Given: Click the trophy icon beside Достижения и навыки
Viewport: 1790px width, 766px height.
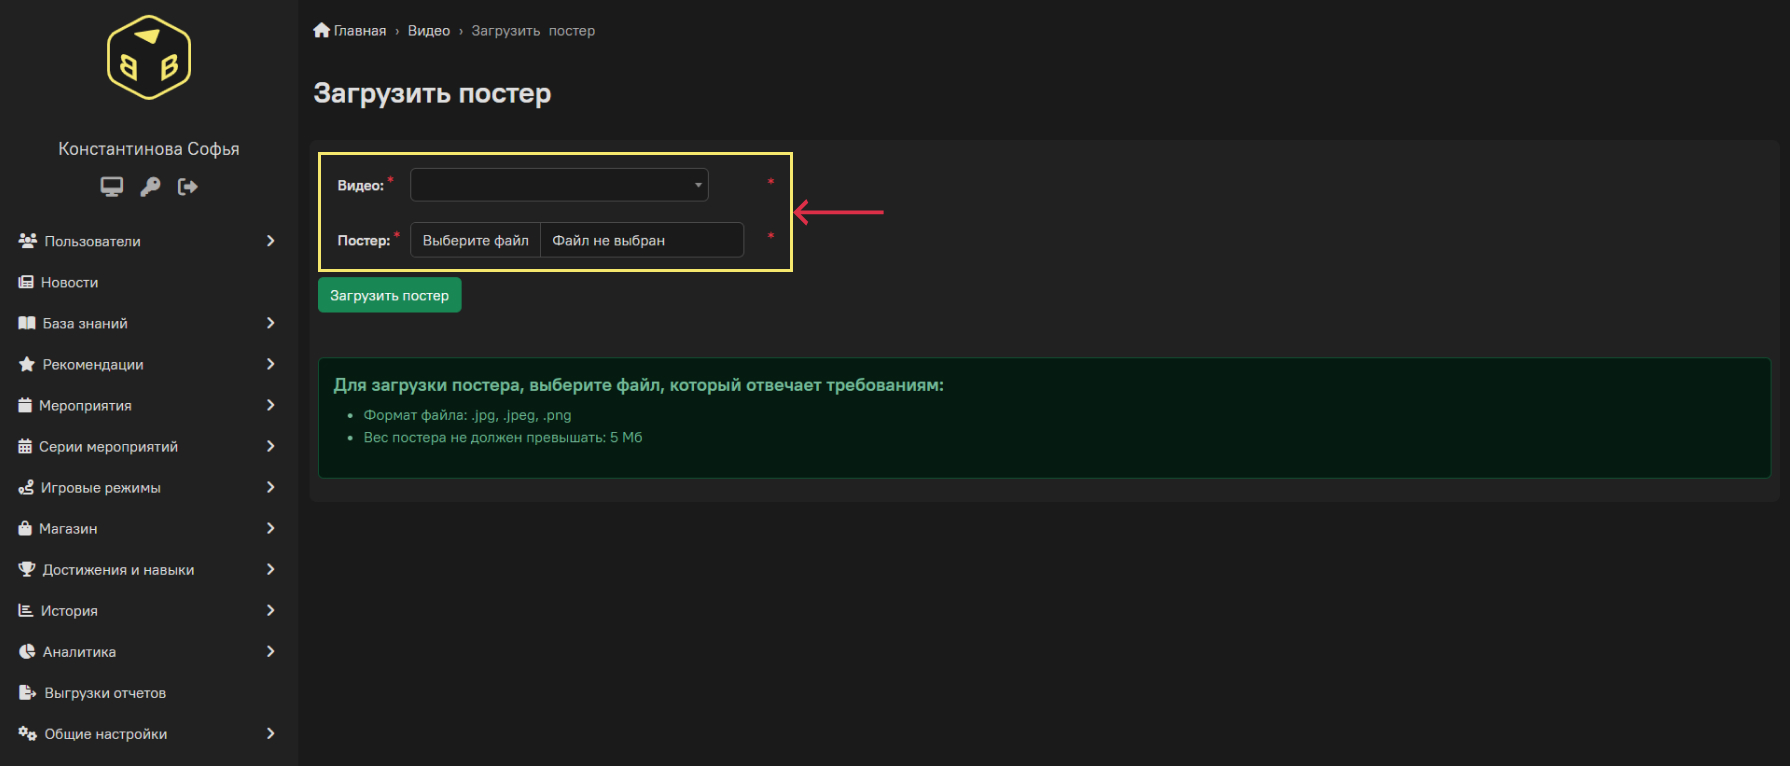Looking at the screenshot, I should [27, 569].
